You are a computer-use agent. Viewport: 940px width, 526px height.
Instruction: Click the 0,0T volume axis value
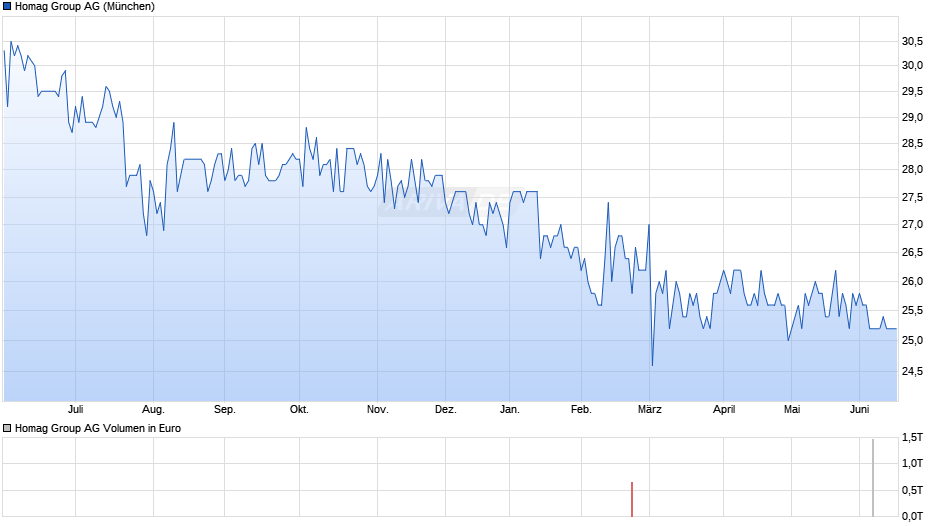(912, 516)
